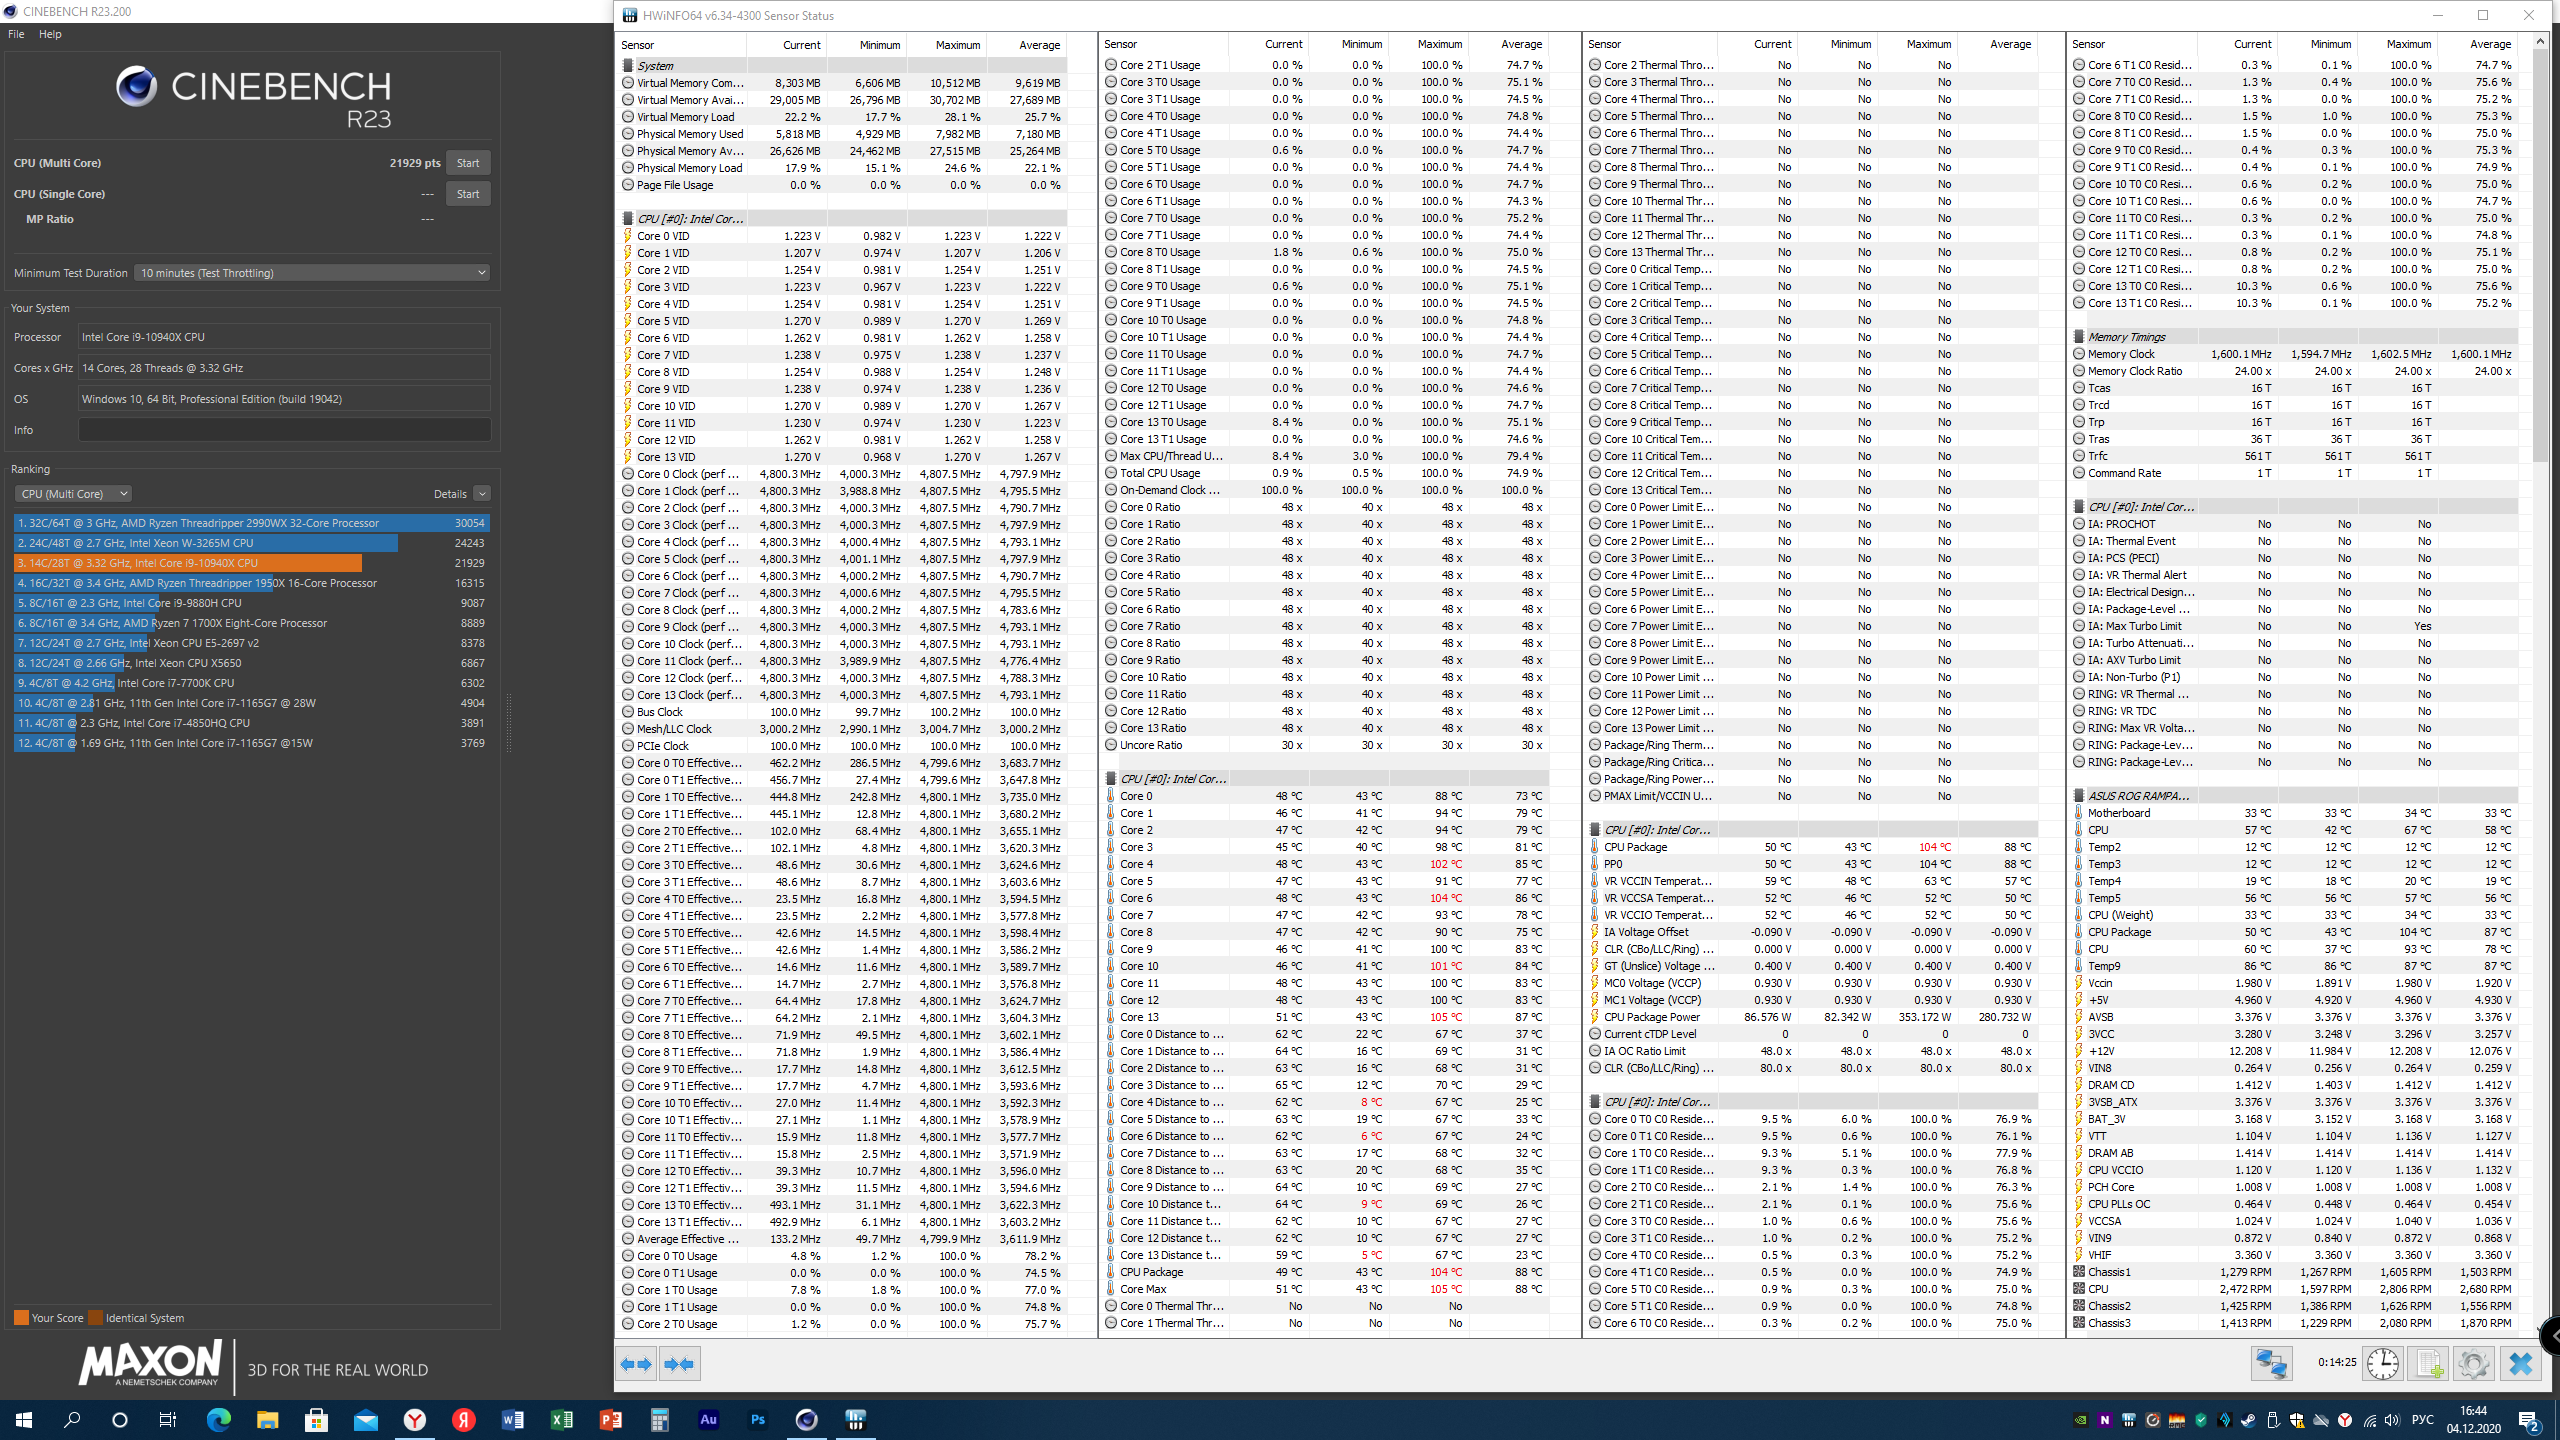
Task: Launch Word from taskbar
Action: pyautogui.click(x=512, y=1420)
